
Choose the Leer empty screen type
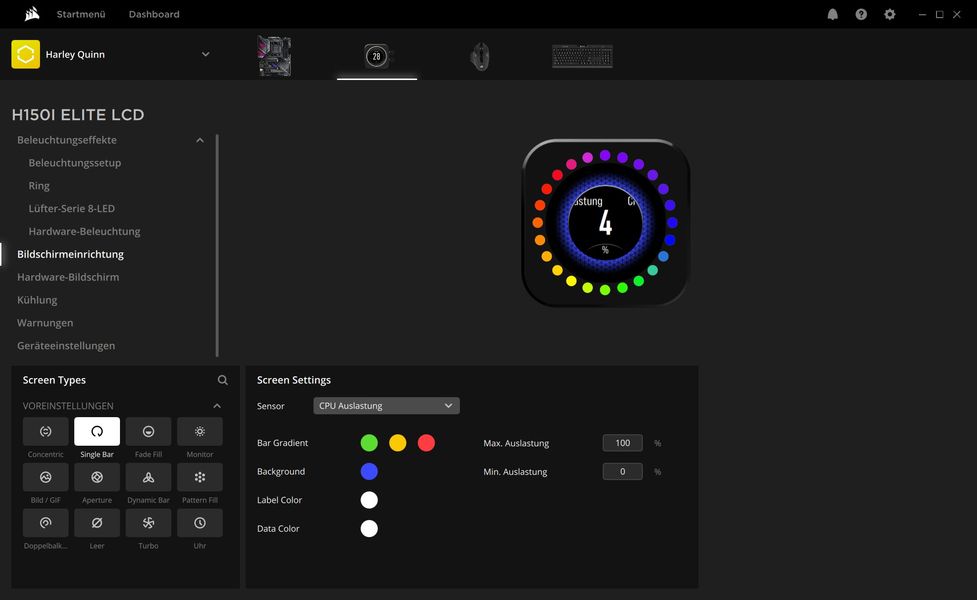coord(97,523)
